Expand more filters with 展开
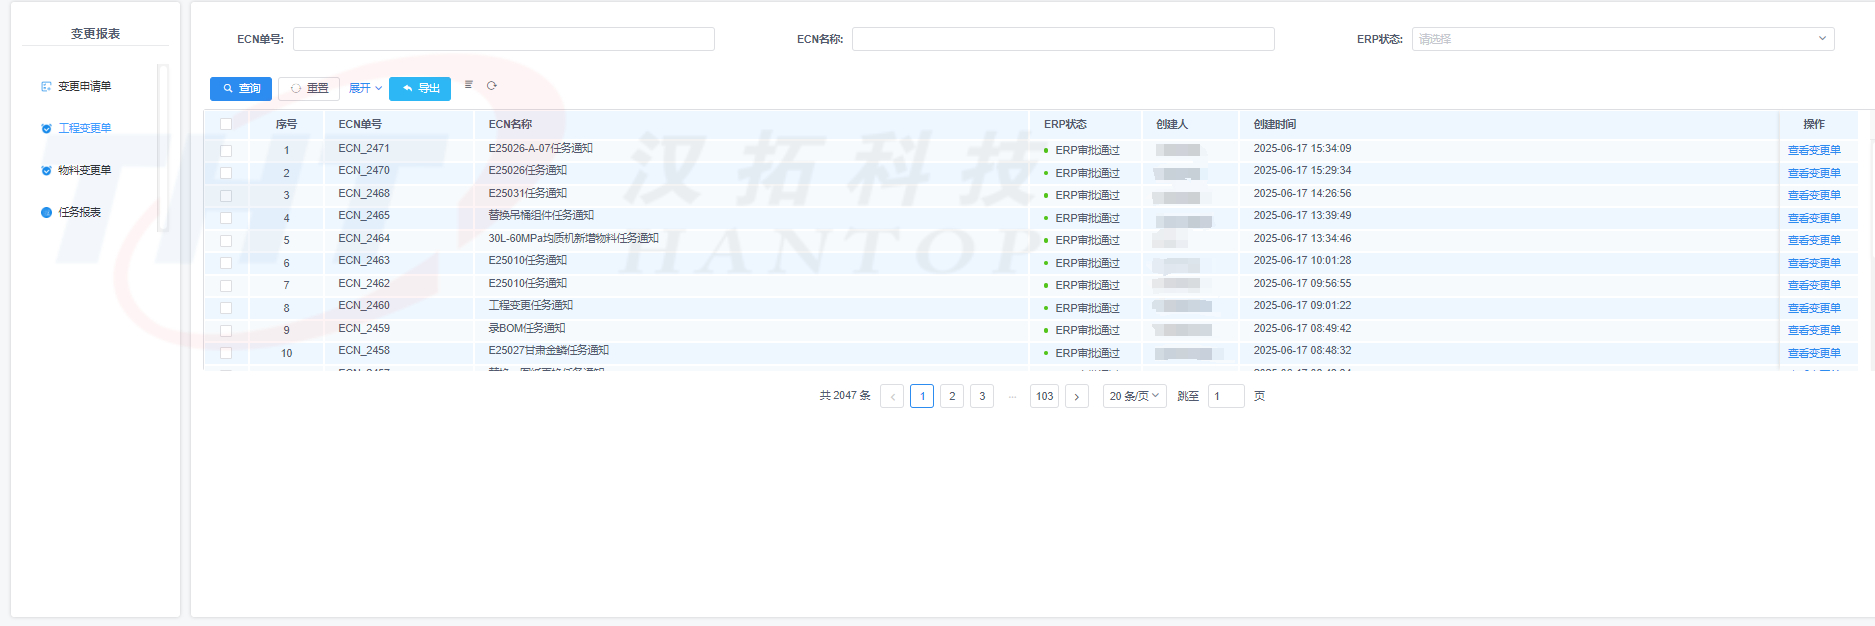 pyautogui.click(x=365, y=89)
